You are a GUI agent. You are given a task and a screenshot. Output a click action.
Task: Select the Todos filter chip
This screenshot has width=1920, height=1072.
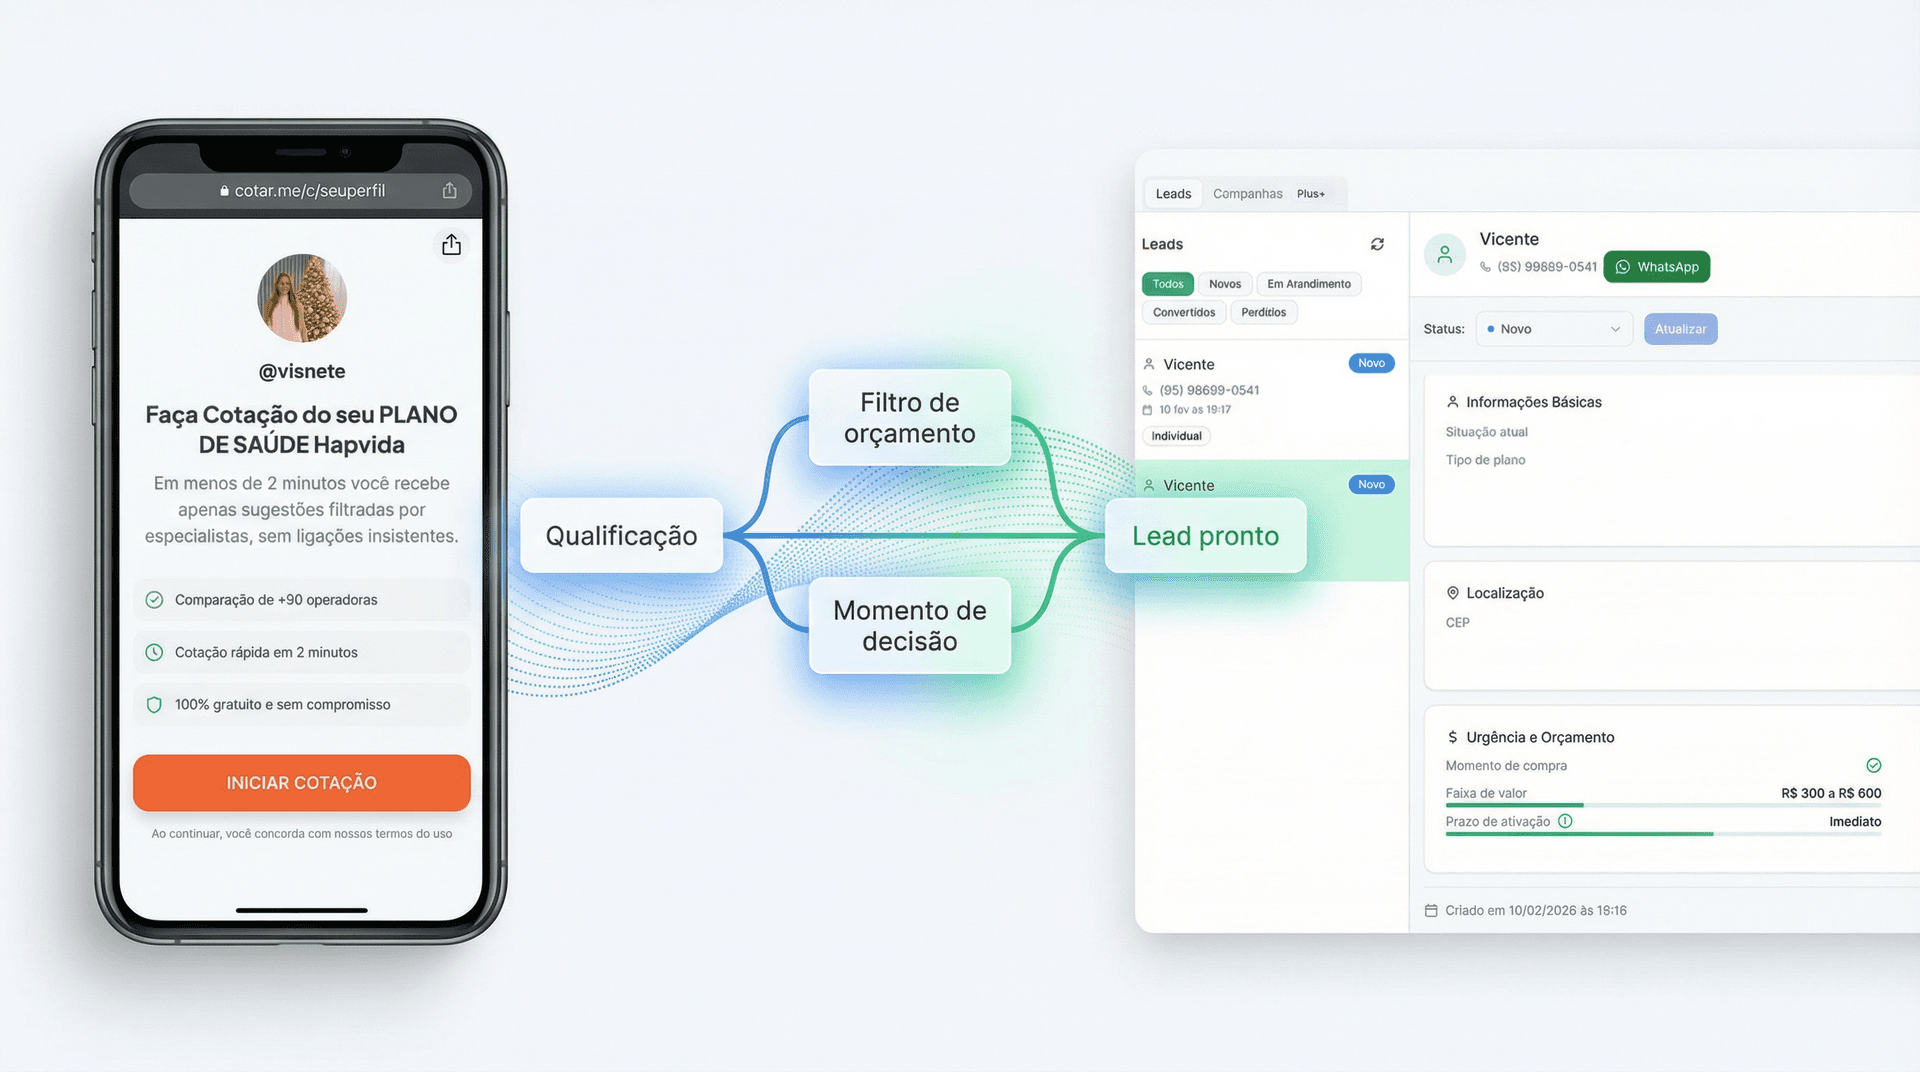[x=1167, y=284]
